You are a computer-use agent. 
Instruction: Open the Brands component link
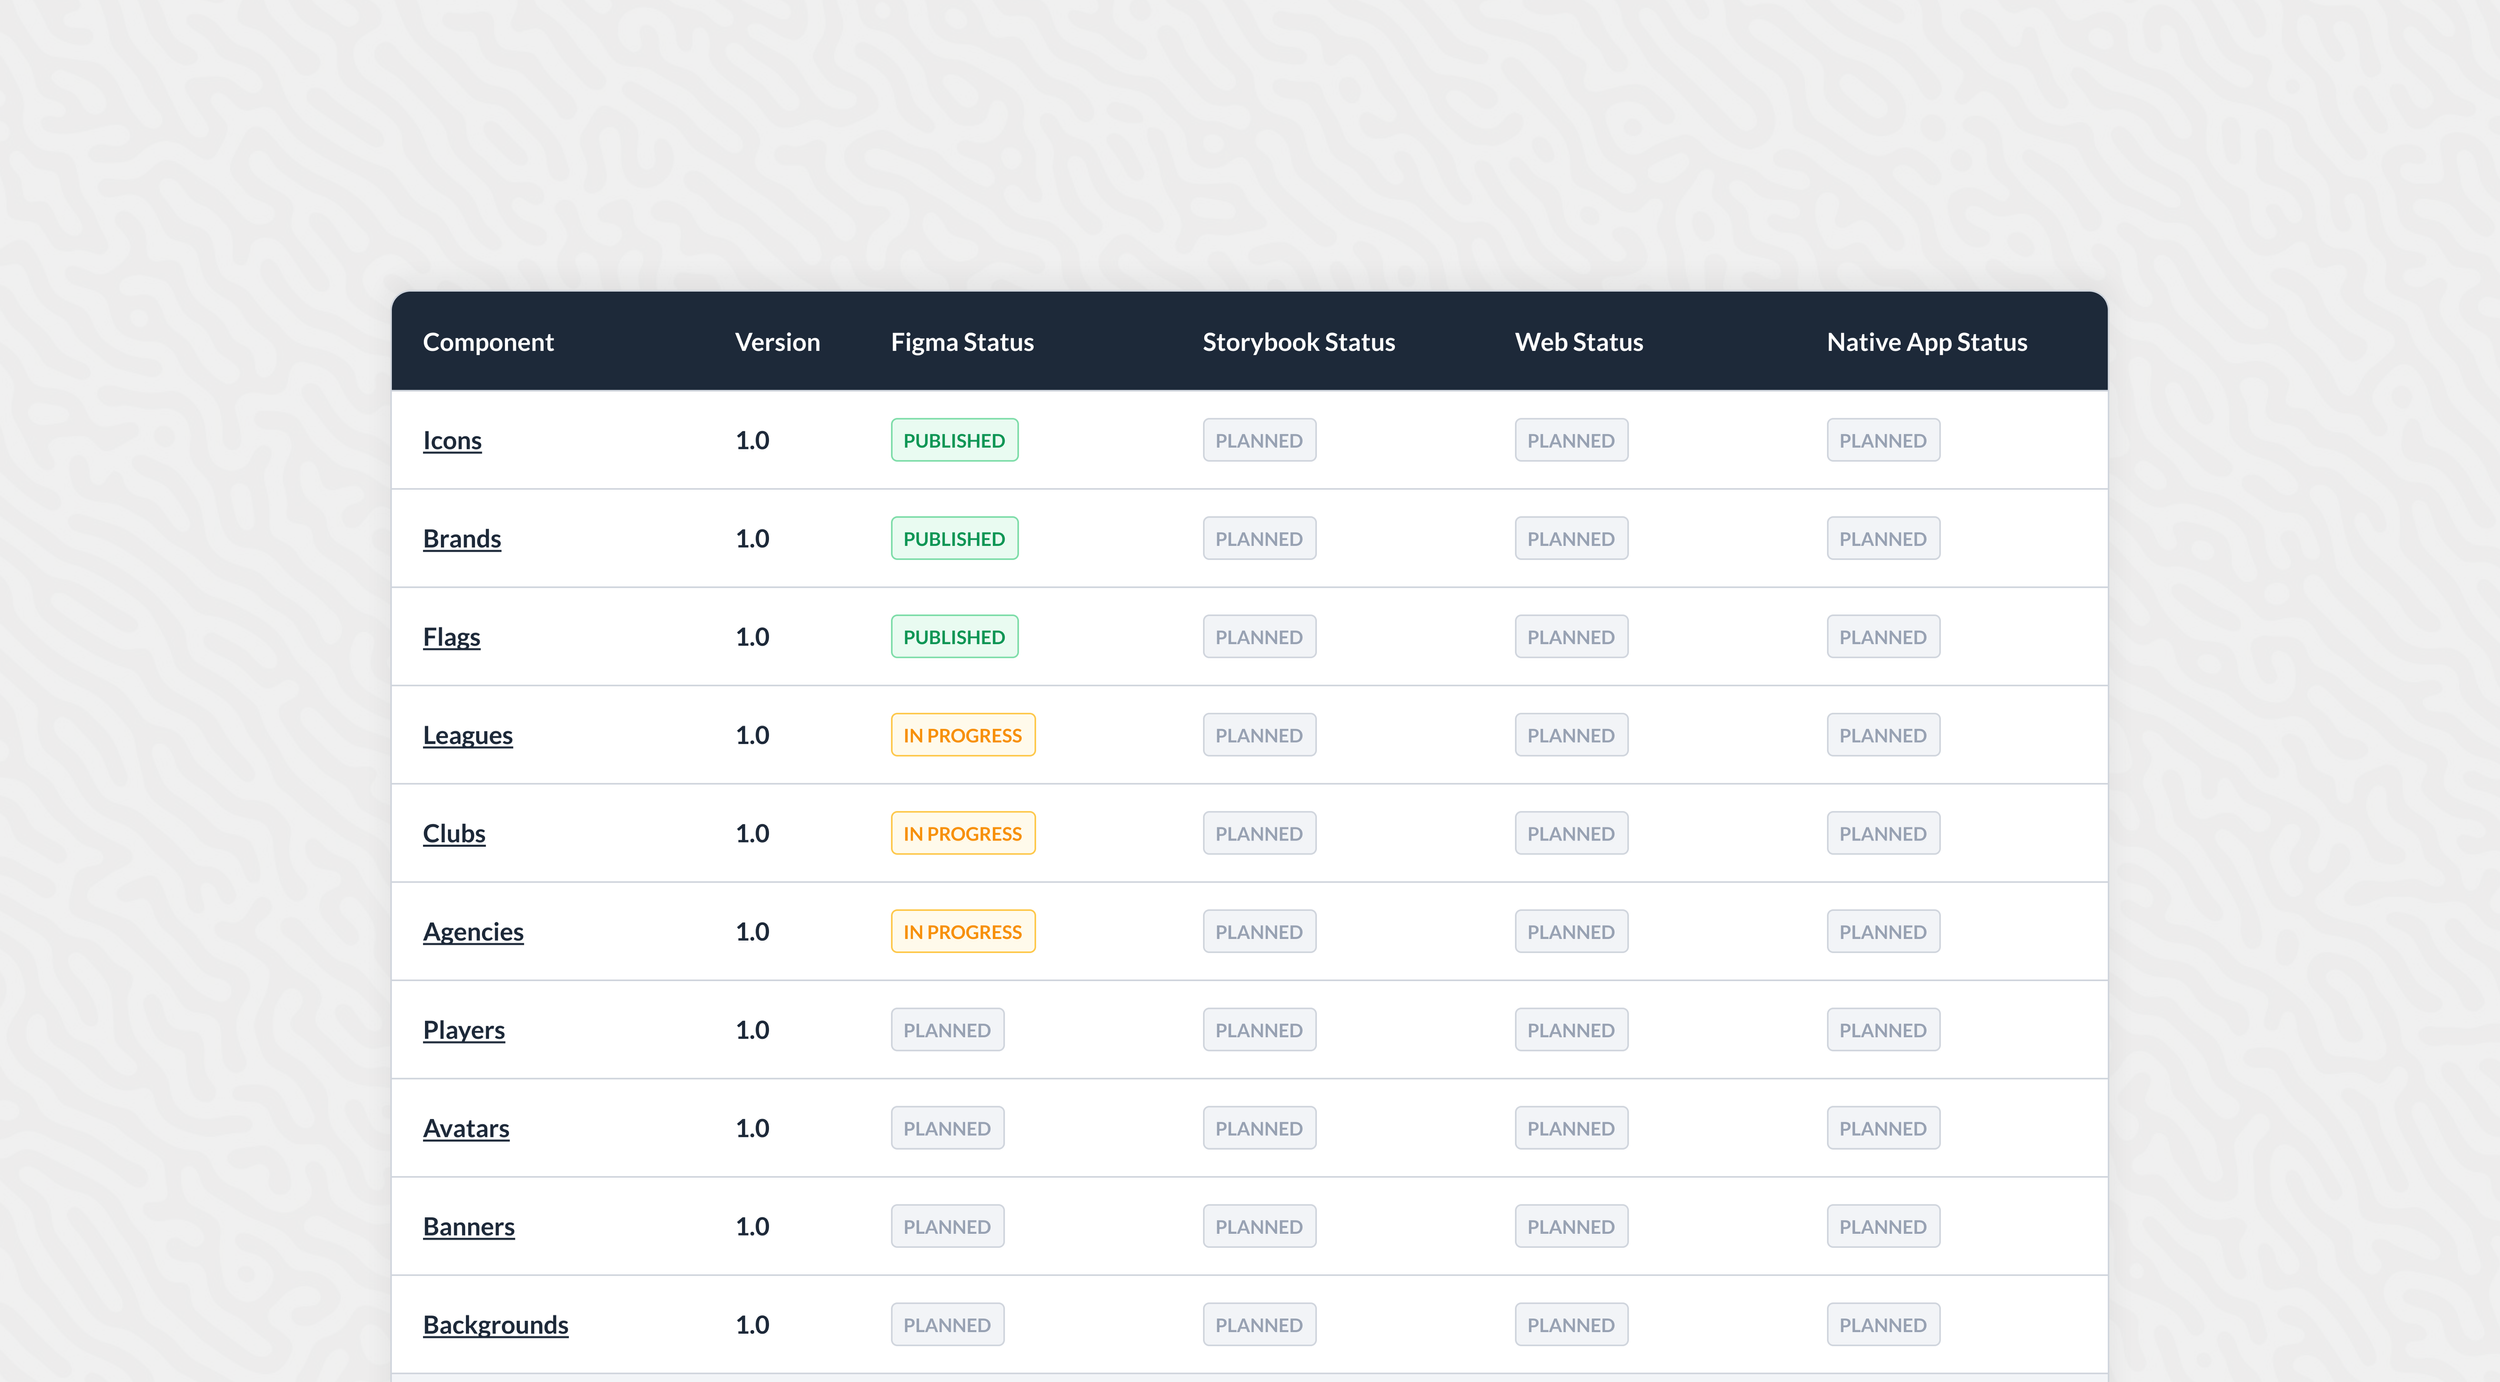tap(462, 538)
